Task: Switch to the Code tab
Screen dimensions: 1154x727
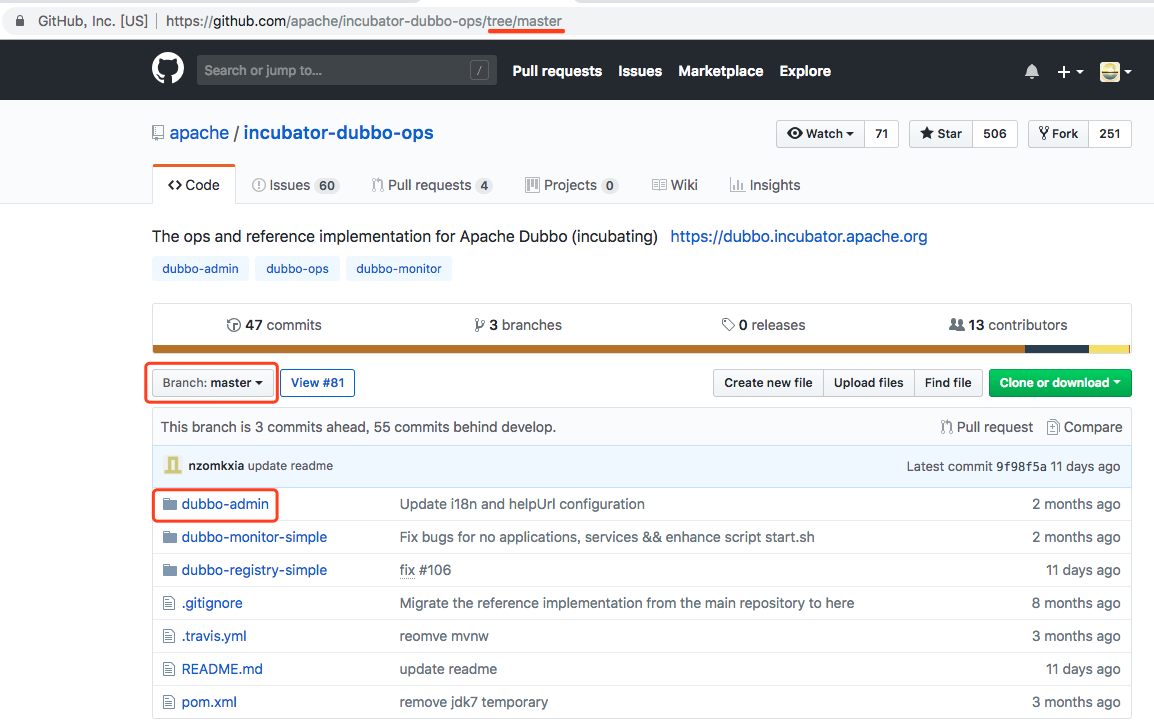Action: tap(194, 185)
